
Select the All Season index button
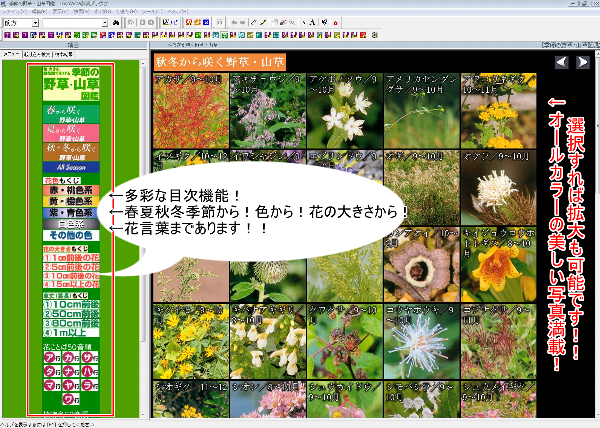[71, 167]
